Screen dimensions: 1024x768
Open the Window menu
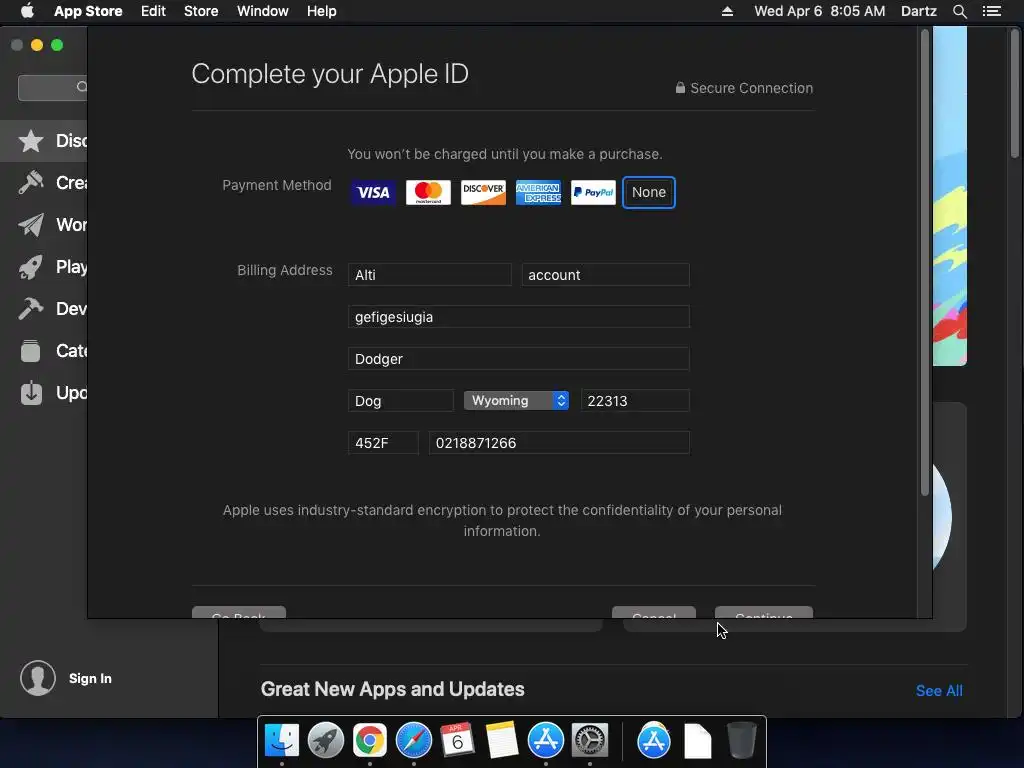coord(263,11)
